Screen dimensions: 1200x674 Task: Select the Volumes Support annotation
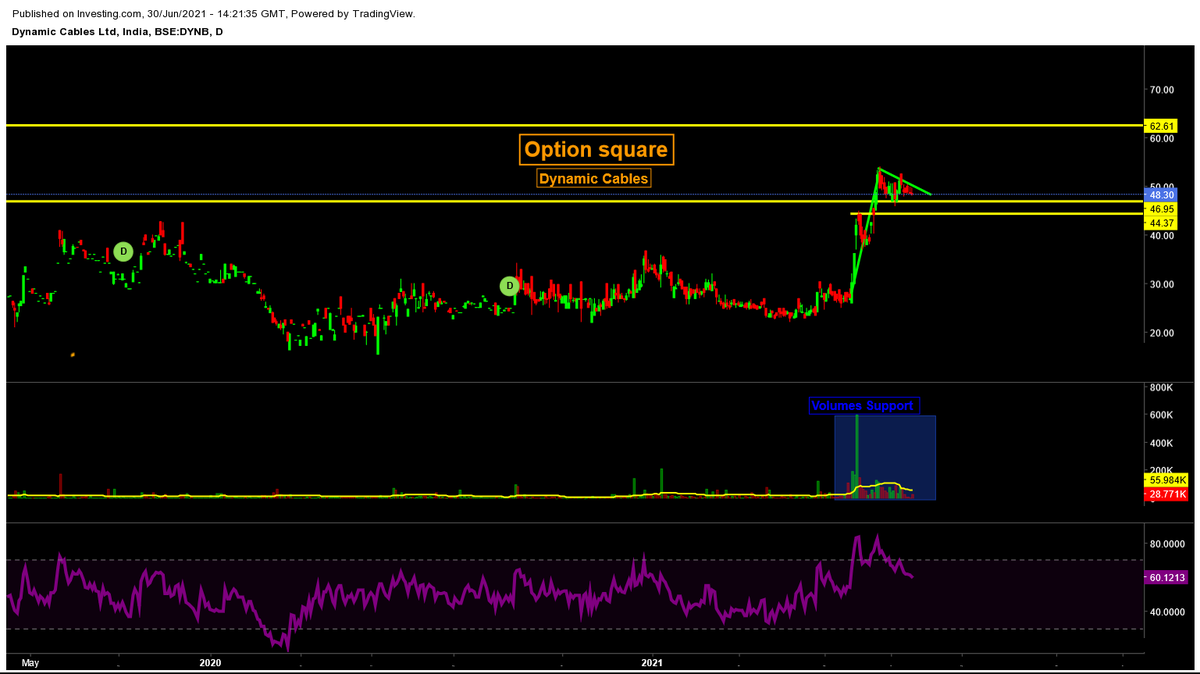[864, 405]
